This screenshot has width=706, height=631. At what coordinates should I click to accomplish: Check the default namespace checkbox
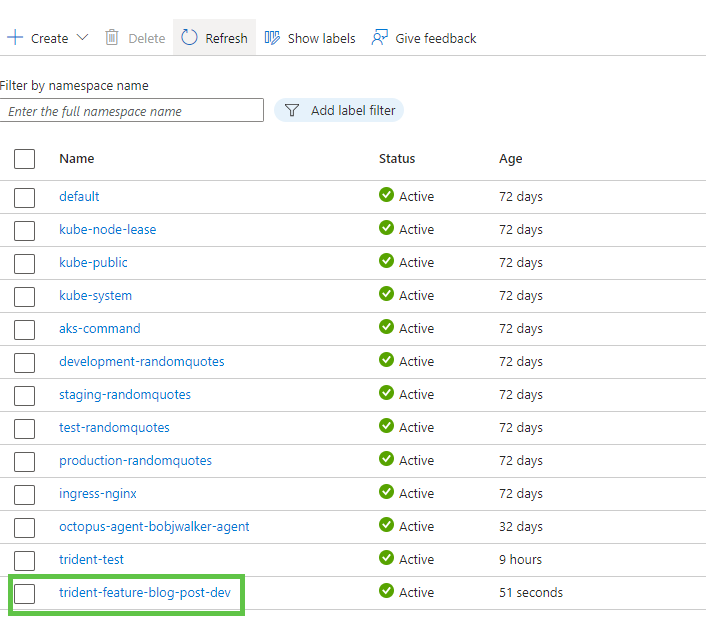[24, 198]
